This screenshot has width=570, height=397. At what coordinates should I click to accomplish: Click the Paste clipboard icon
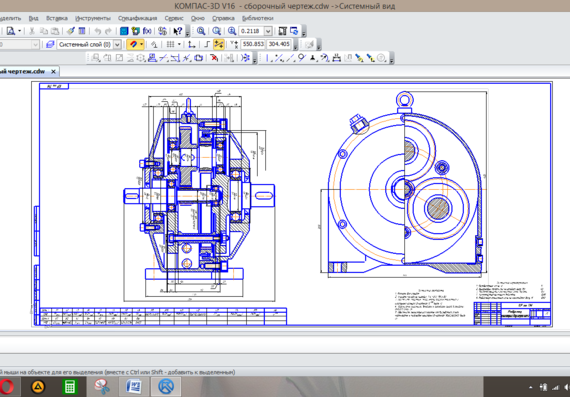(x=55, y=31)
